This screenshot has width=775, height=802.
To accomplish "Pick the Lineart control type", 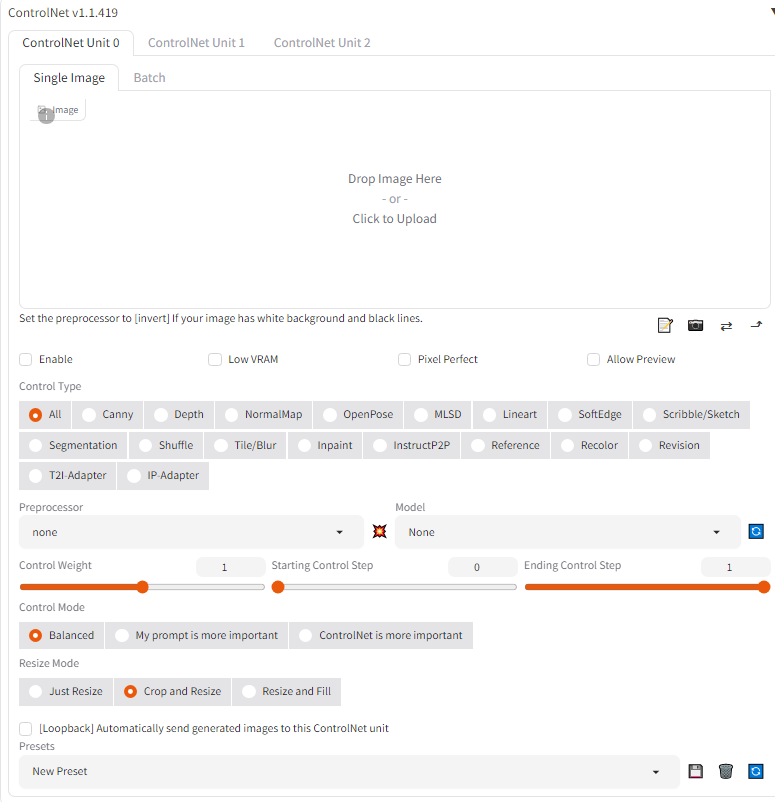I will coord(510,415).
